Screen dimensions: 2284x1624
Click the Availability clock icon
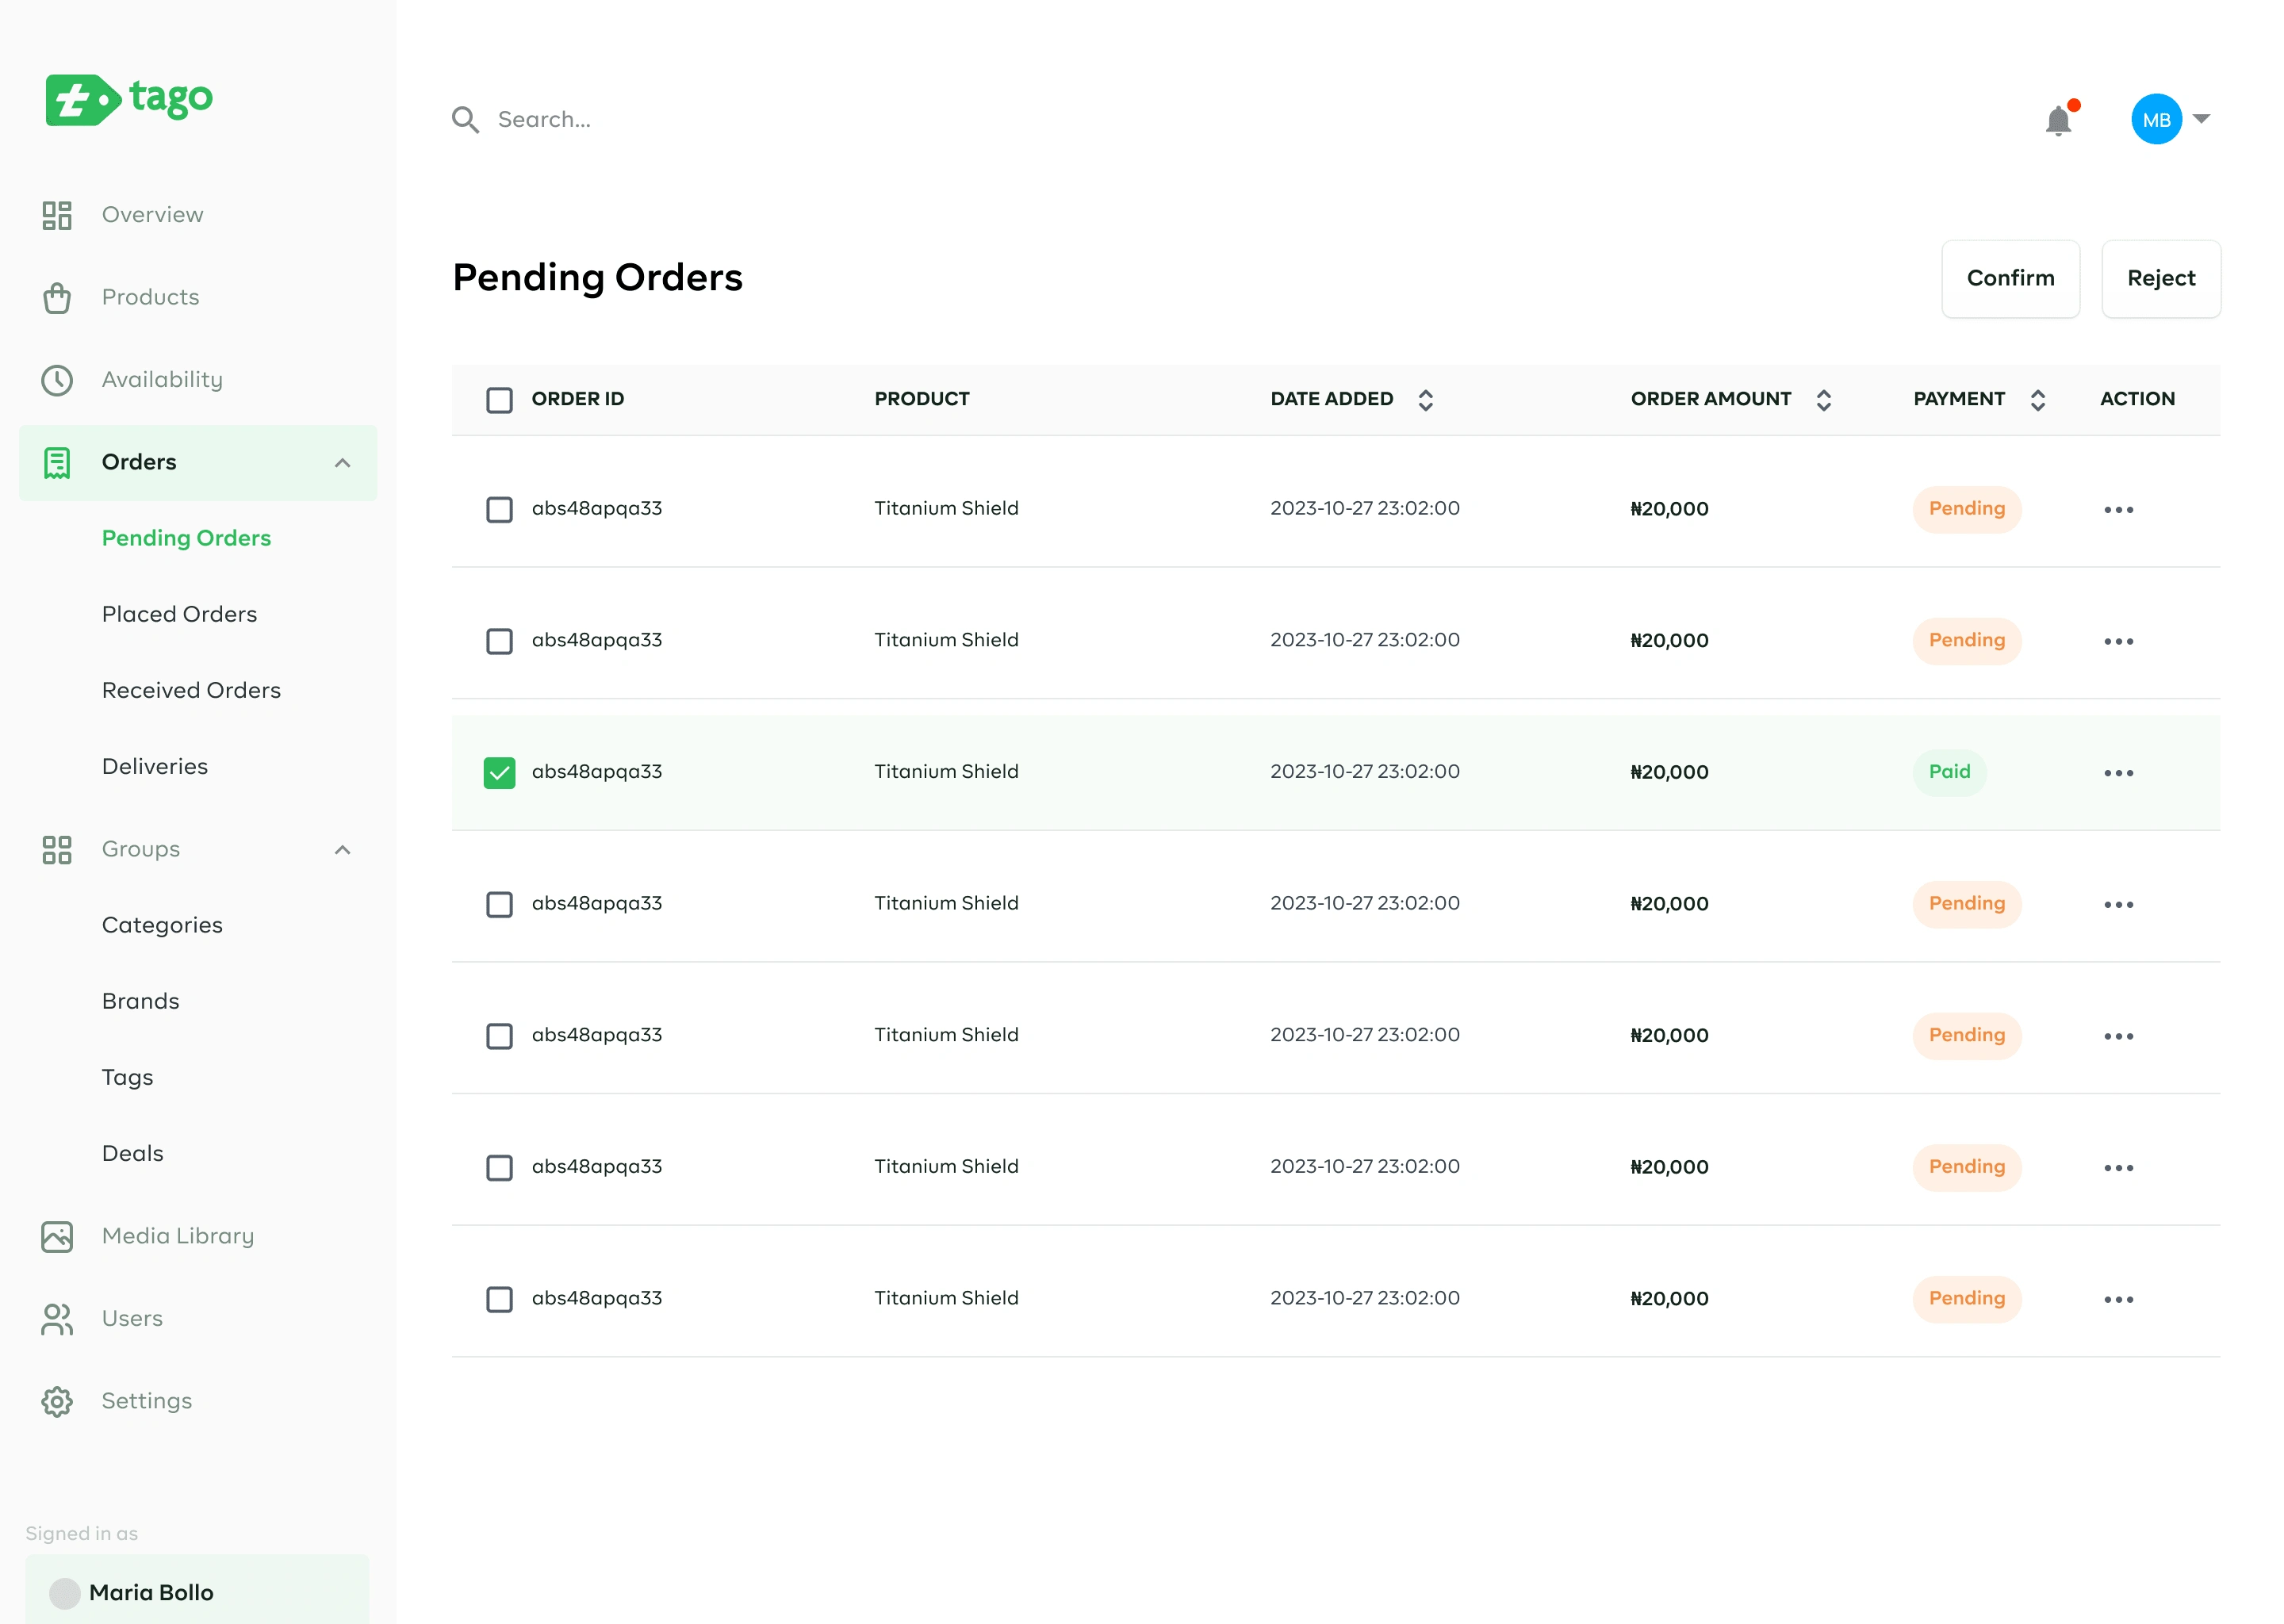(x=57, y=380)
